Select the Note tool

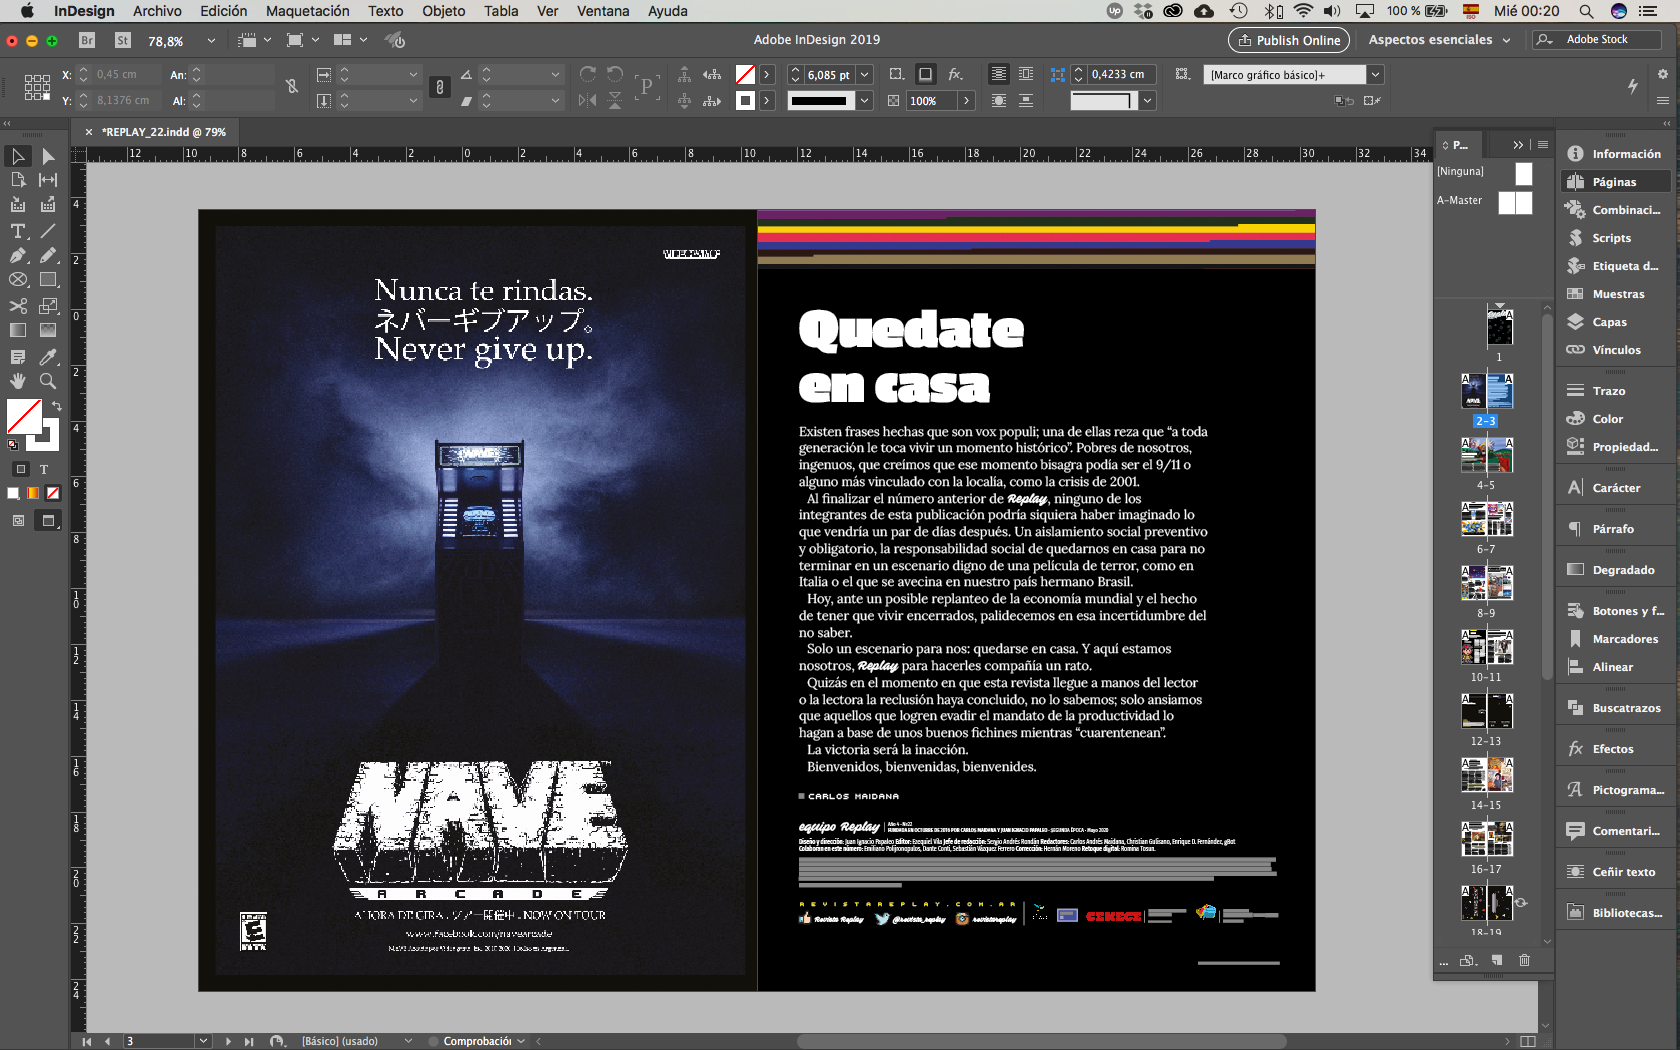pos(18,357)
